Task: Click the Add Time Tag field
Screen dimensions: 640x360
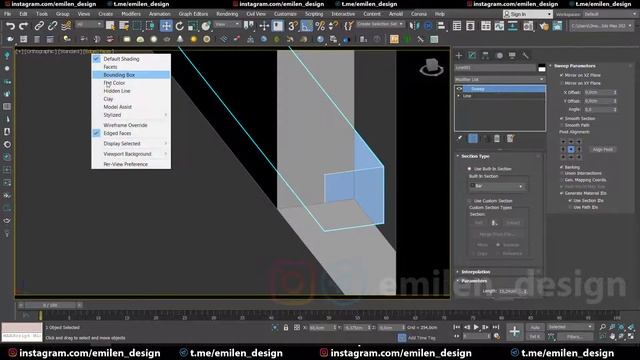Action: [422, 338]
